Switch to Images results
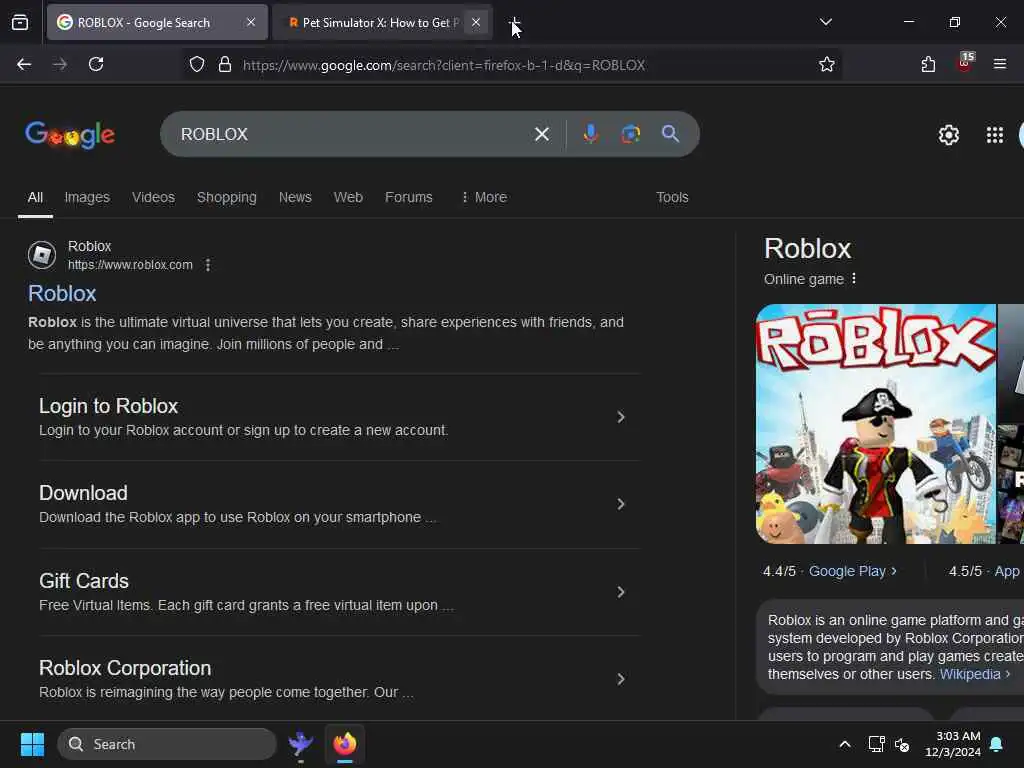 (x=87, y=197)
